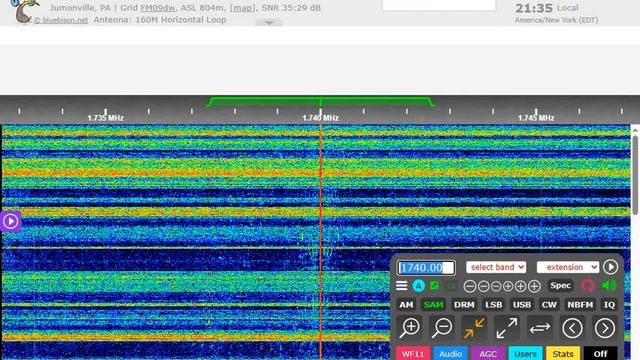Viewport: 640px width, 360px height.
Task: Select AM demodulation mode
Action: point(406,304)
